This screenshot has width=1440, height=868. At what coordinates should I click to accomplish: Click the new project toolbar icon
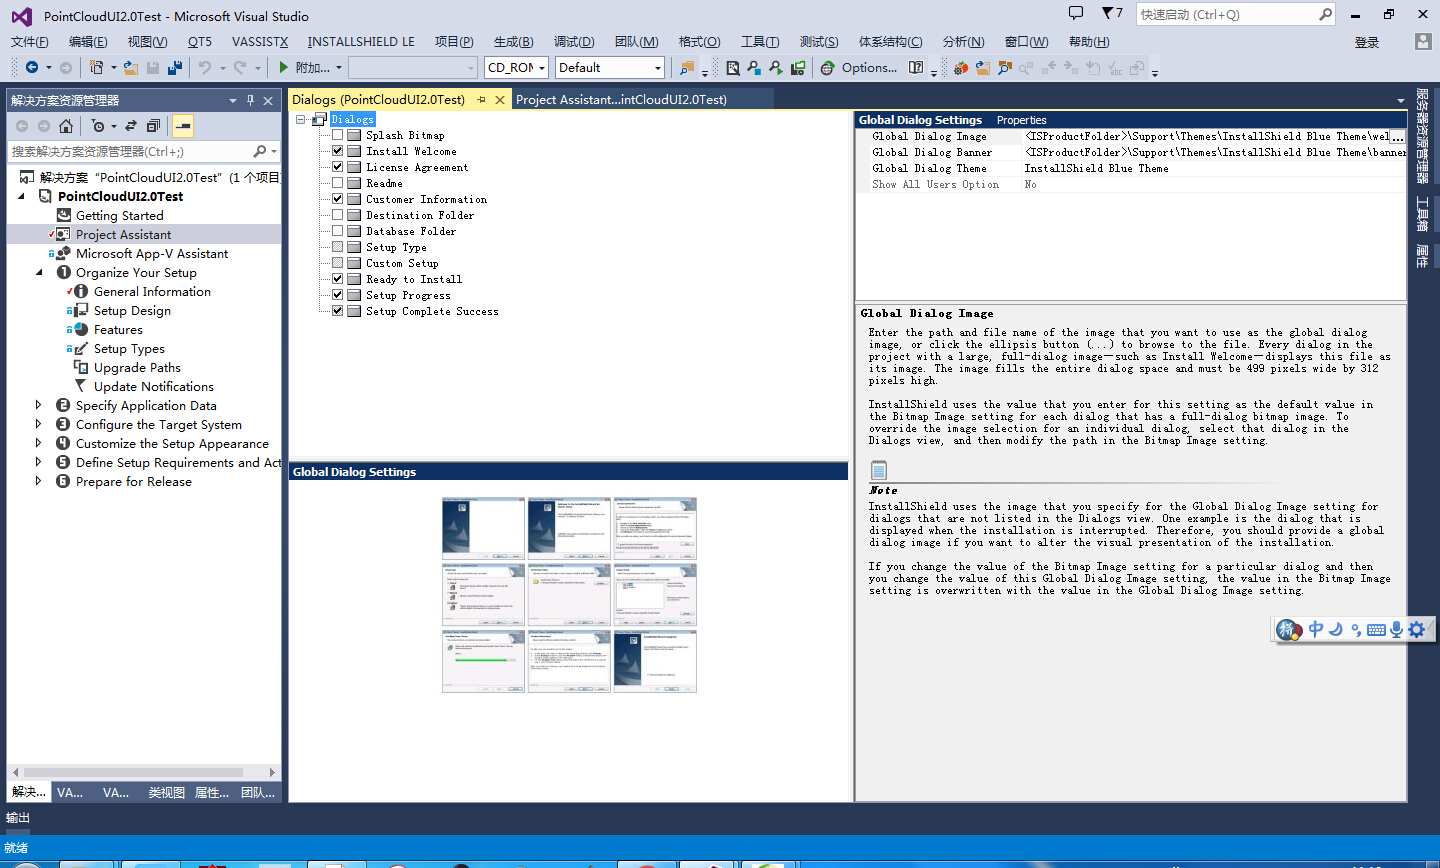click(96, 67)
